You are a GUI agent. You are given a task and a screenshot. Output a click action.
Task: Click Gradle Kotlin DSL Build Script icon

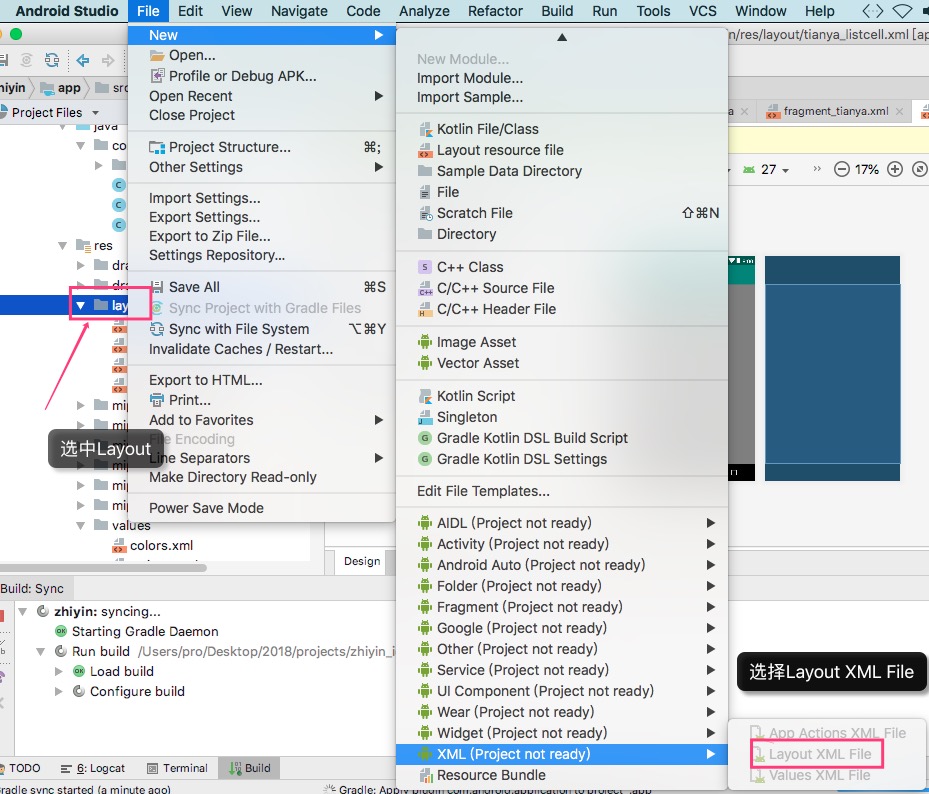pos(425,438)
